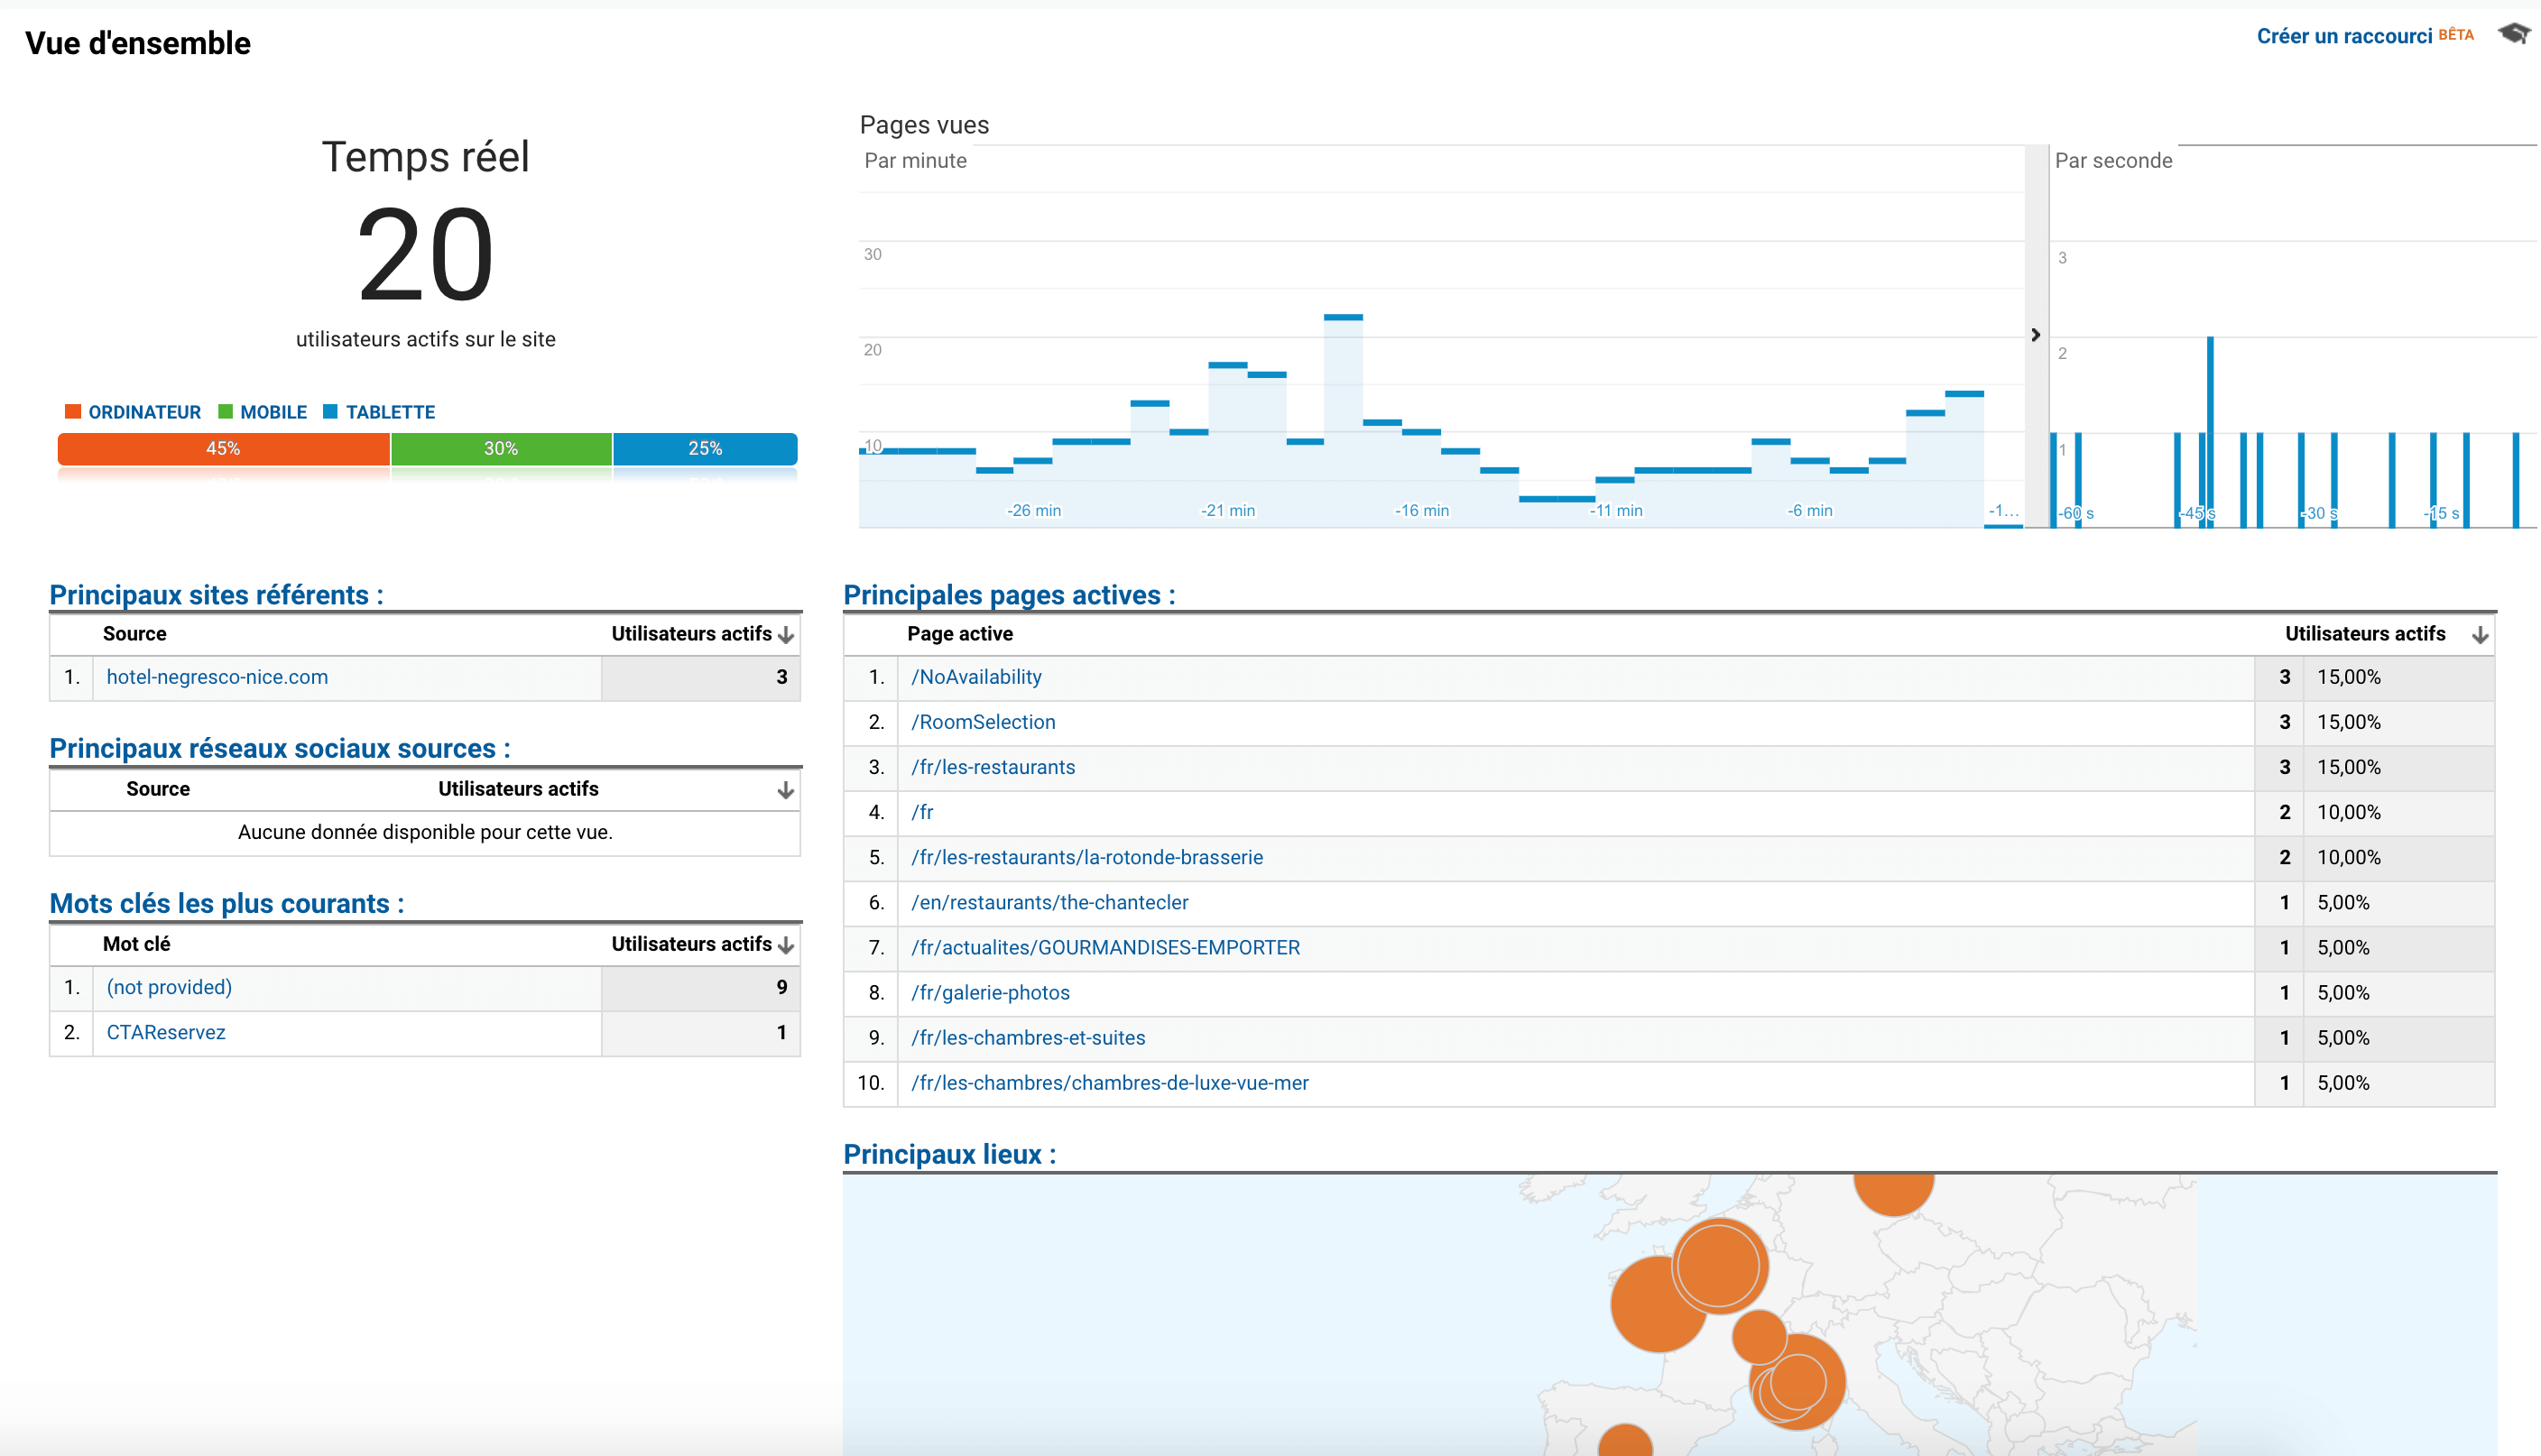
Task: Select the /RoomSelection page row
Action: coord(983,722)
